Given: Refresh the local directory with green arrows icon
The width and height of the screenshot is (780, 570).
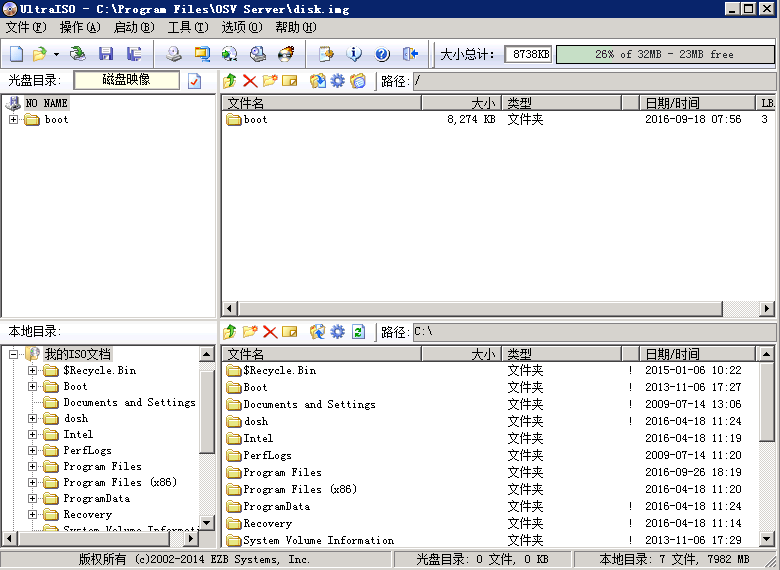Looking at the screenshot, I should coord(358,331).
